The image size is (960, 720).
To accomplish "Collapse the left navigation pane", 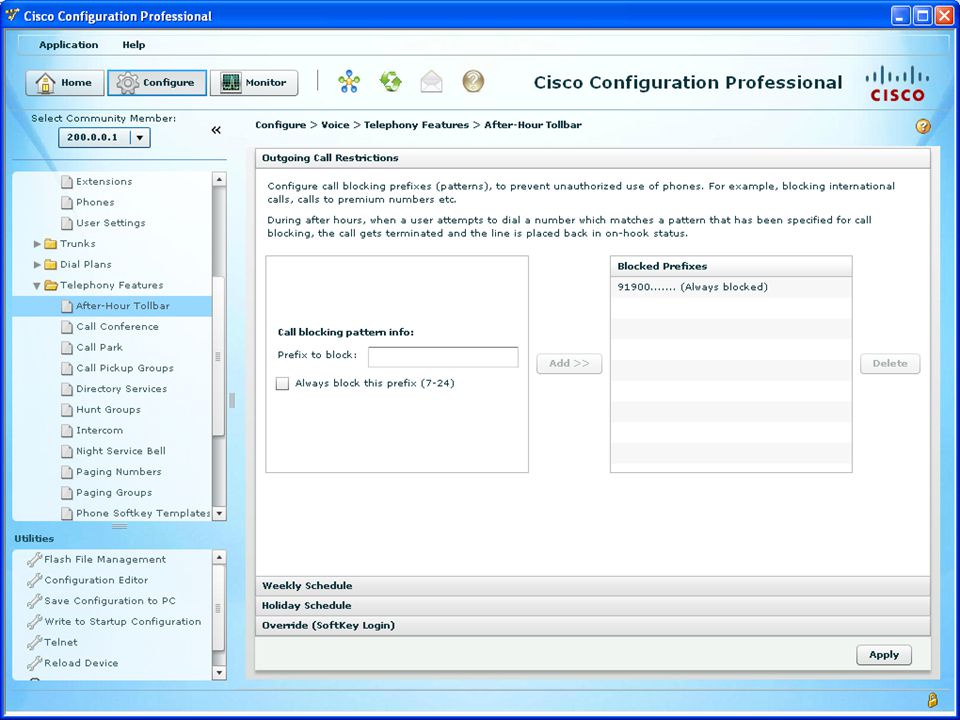I will (216, 130).
